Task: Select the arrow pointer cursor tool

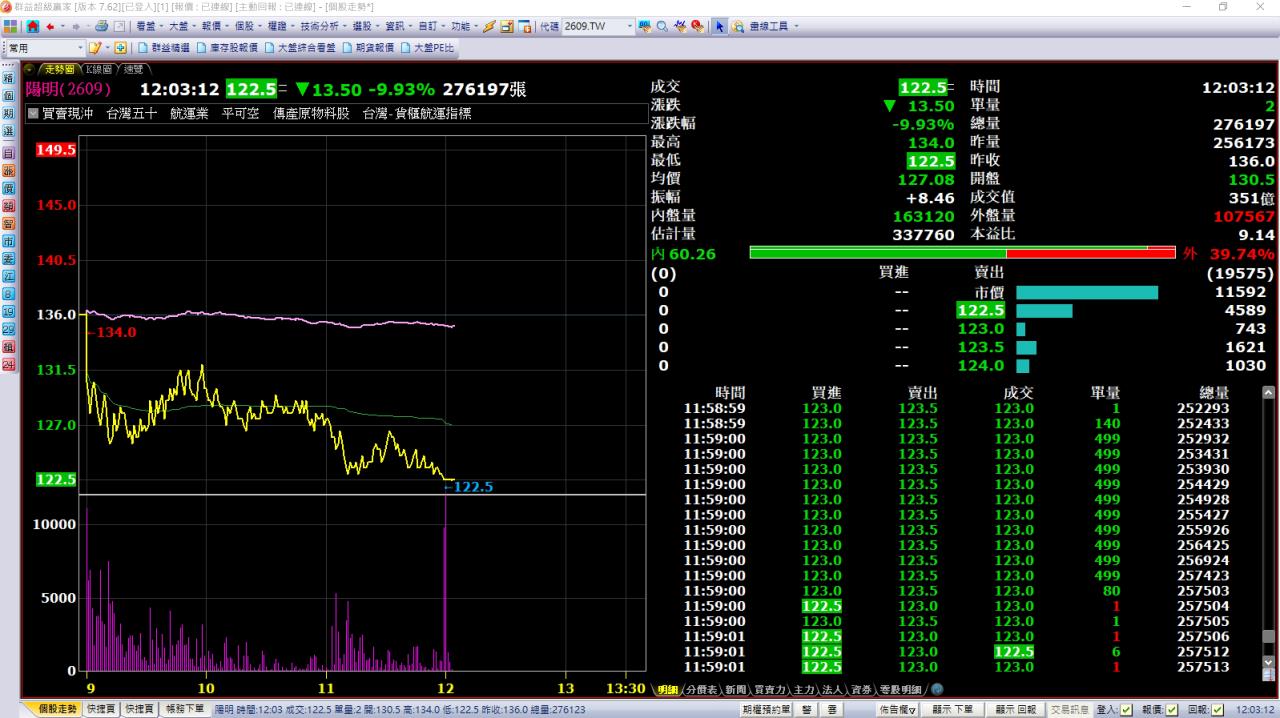Action: point(719,26)
